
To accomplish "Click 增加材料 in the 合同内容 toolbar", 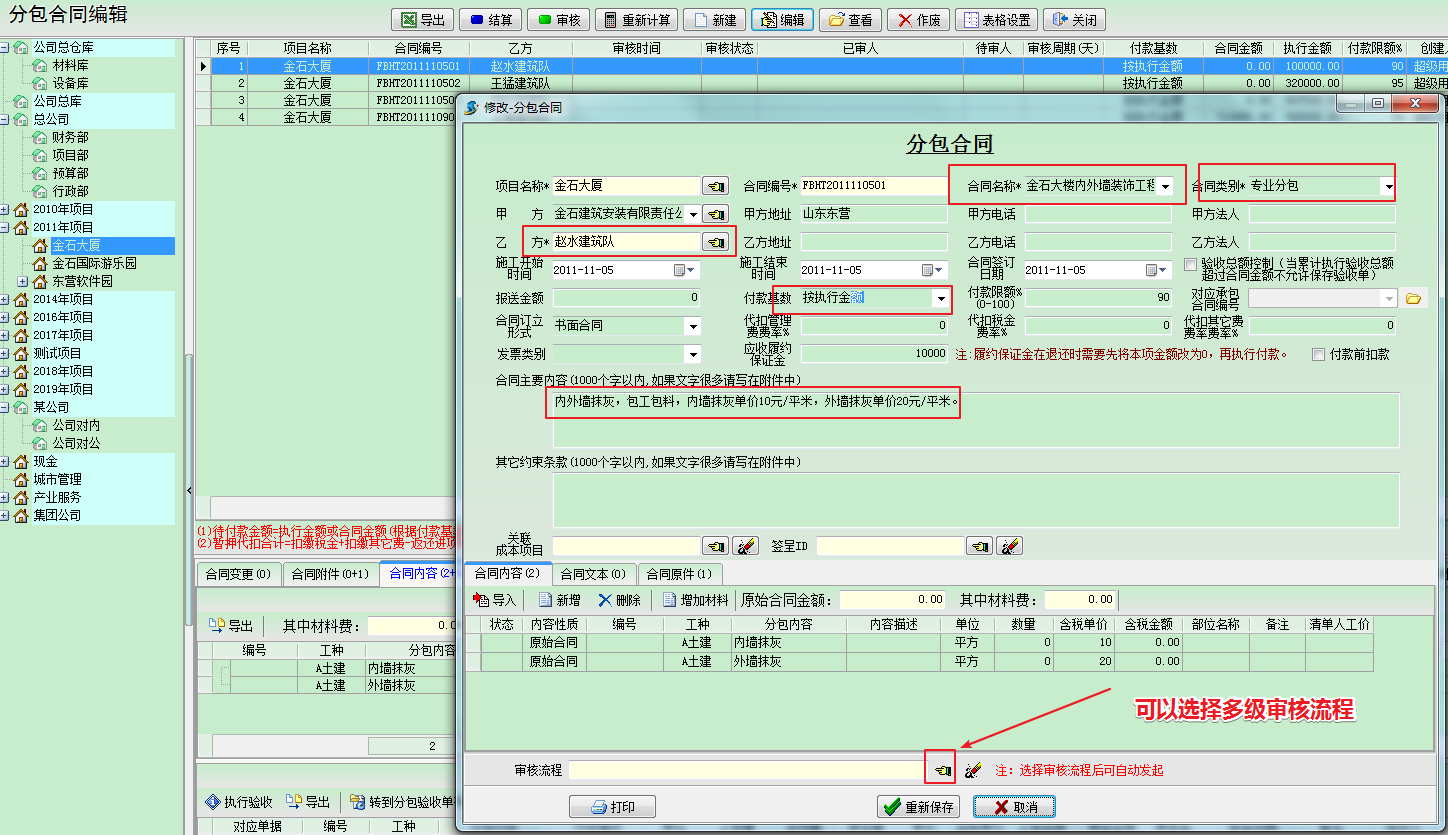I will [x=696, y=600].
